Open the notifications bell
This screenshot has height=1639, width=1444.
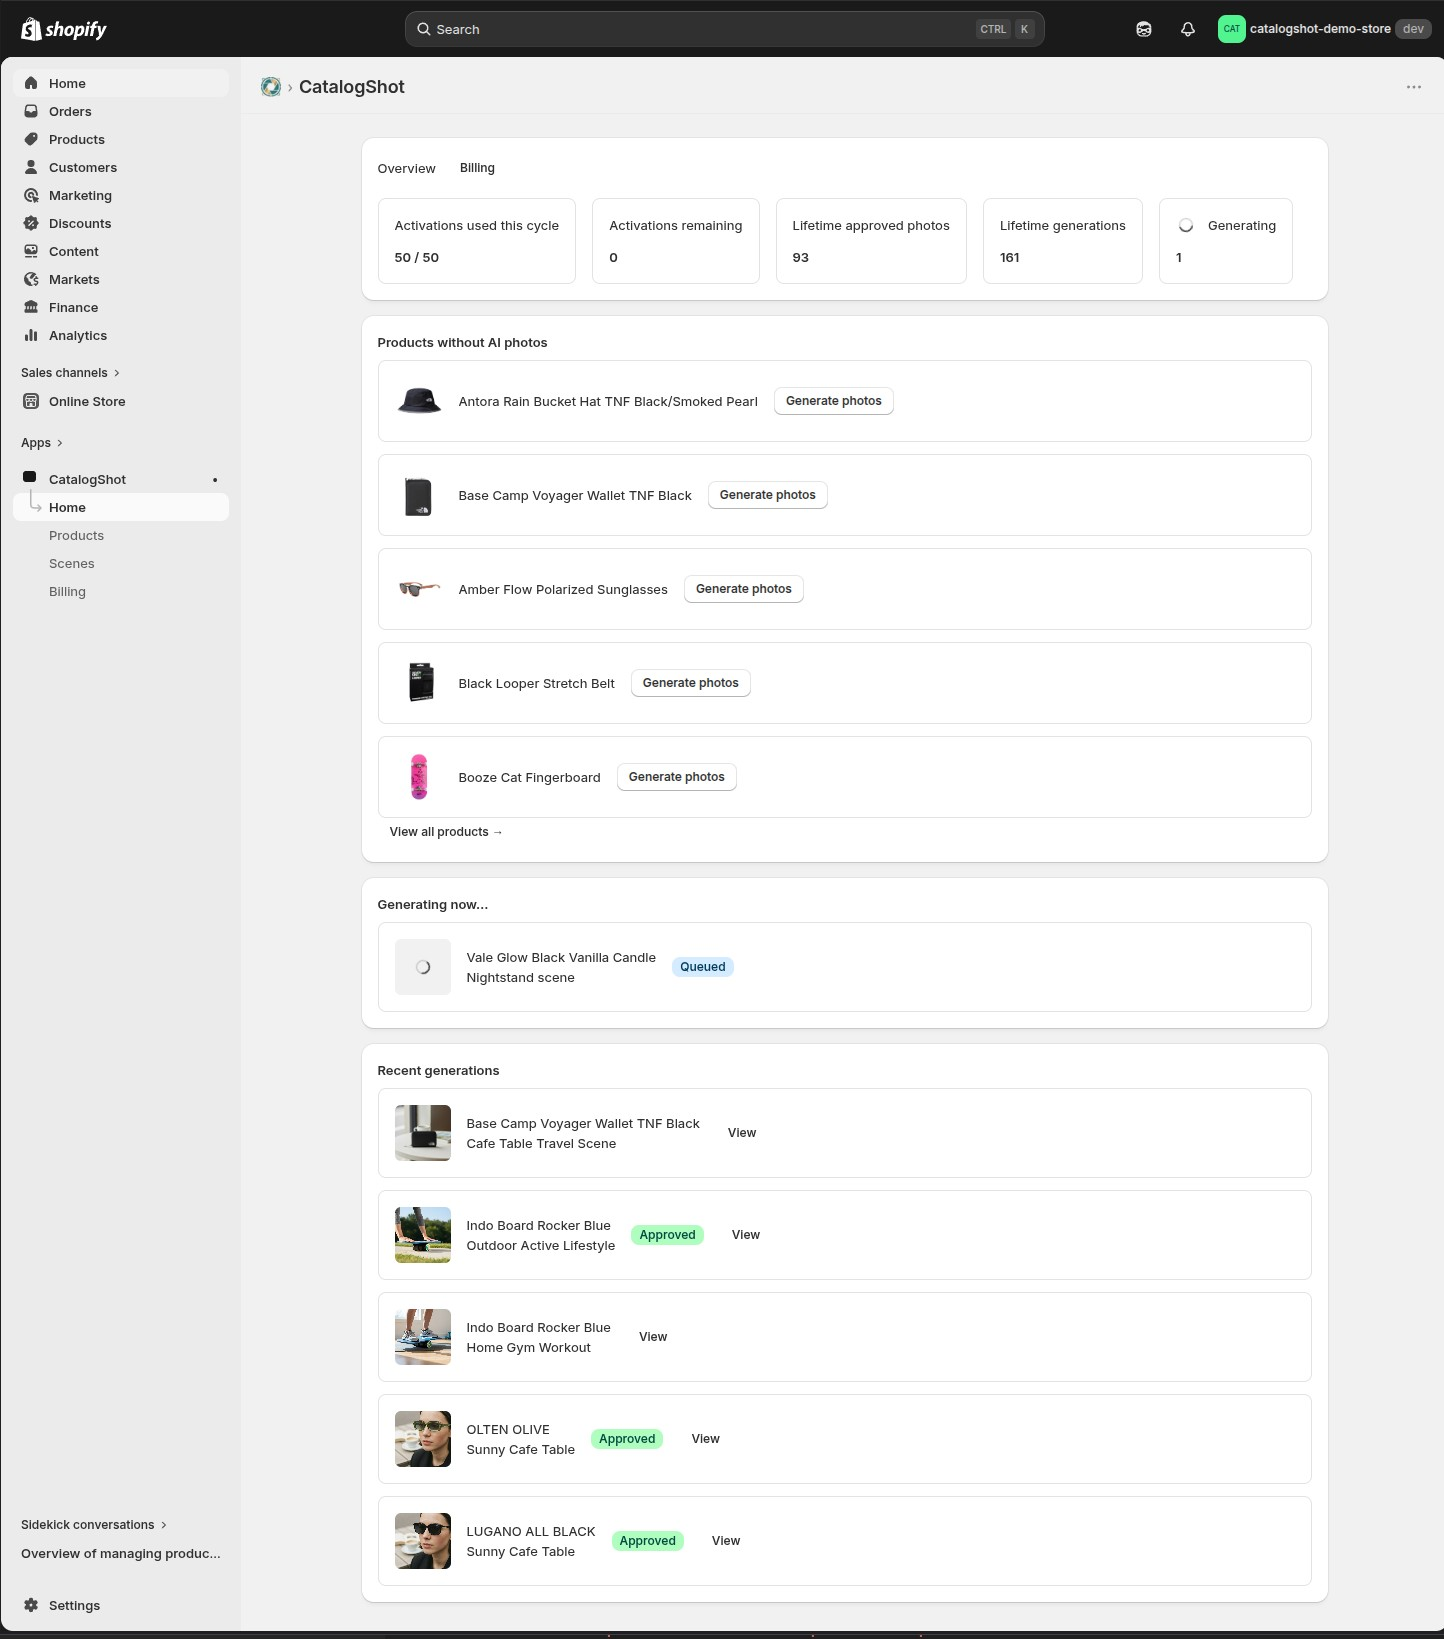pos(1188,29)
